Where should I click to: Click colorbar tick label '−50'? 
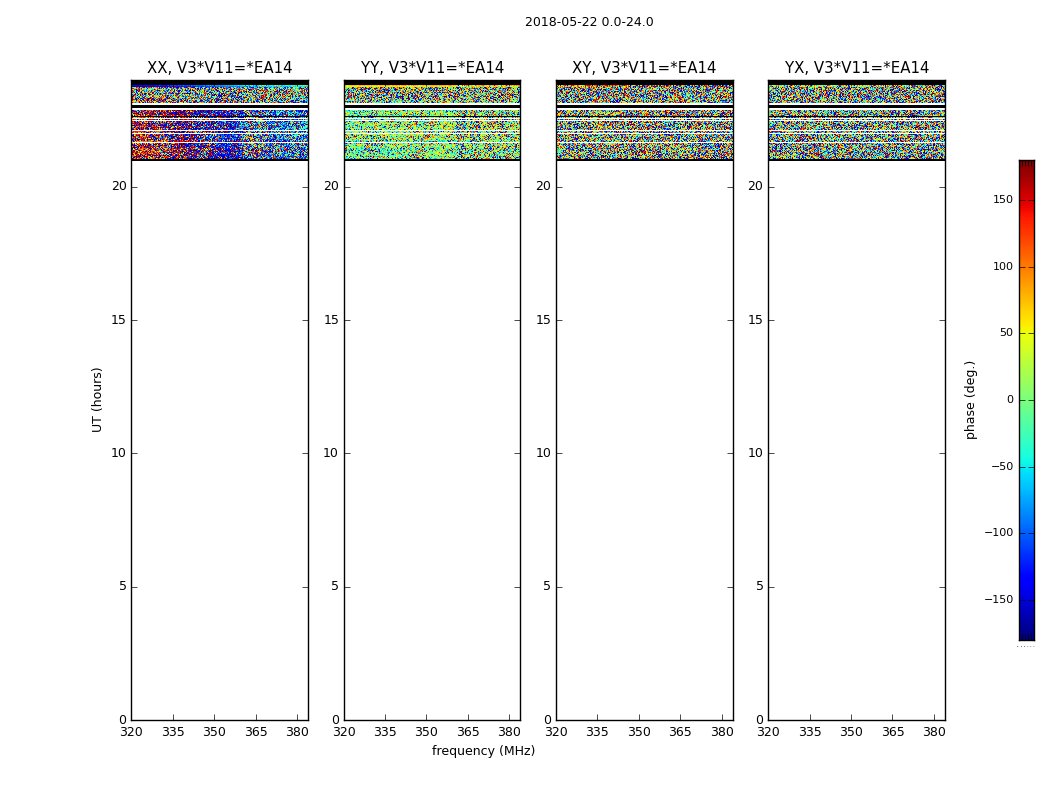point(1002,466)
